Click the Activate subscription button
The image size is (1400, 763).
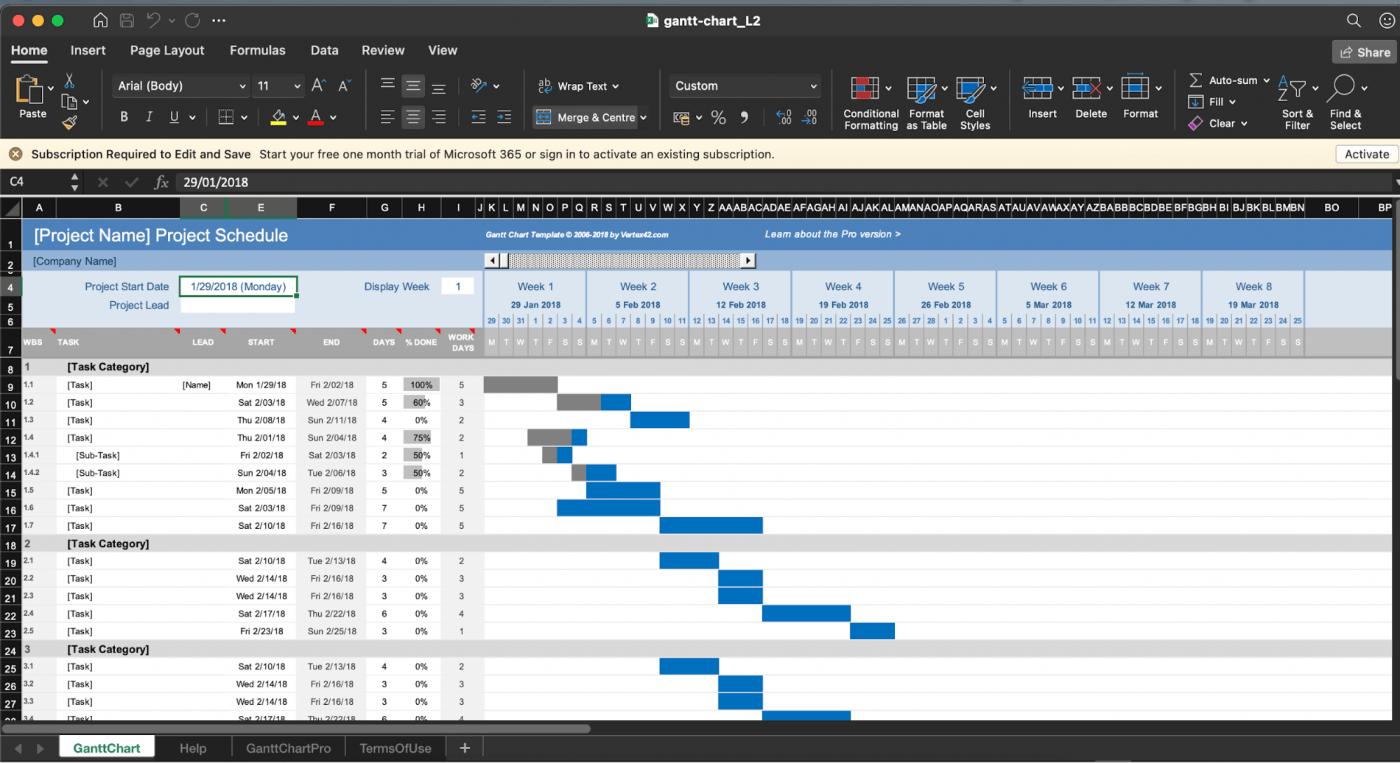(1366, 154)
